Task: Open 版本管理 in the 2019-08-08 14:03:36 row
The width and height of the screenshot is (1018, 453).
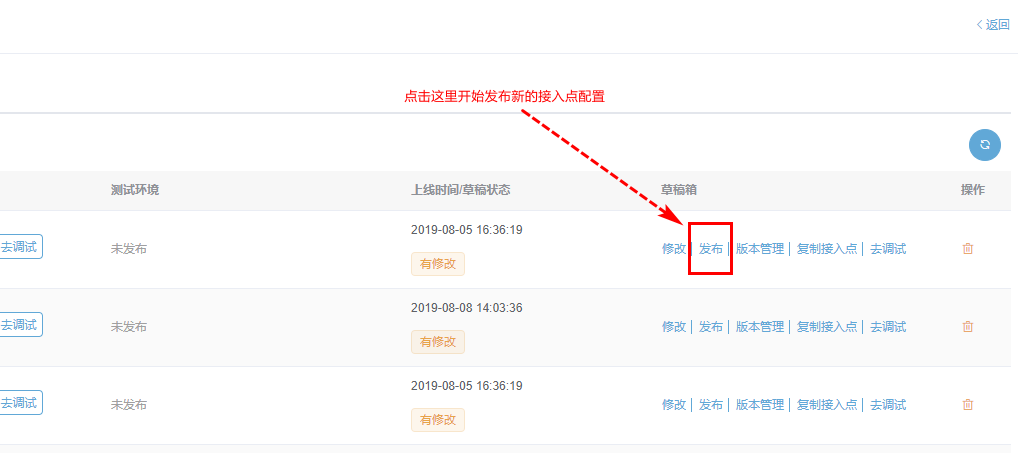Action: (760, 326)
